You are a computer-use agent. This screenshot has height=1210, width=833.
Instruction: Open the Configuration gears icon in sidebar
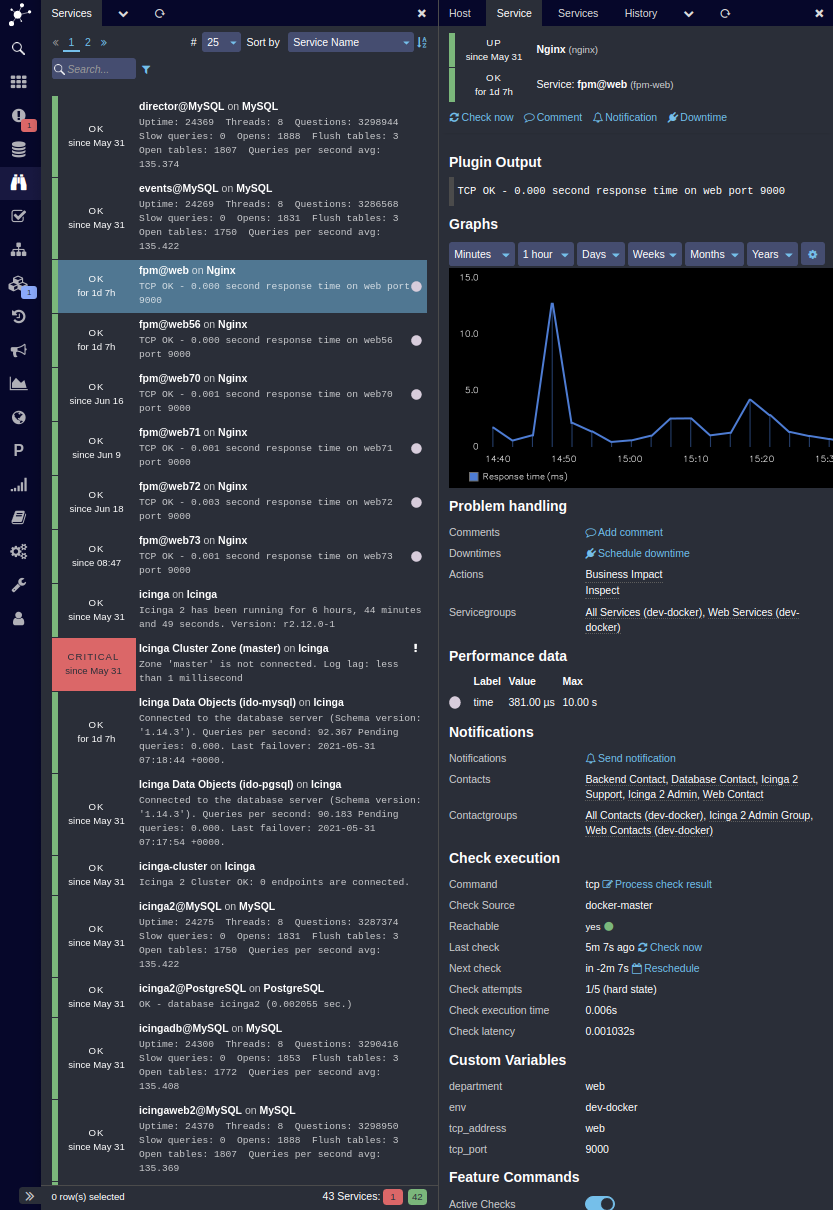coord(18,551)
